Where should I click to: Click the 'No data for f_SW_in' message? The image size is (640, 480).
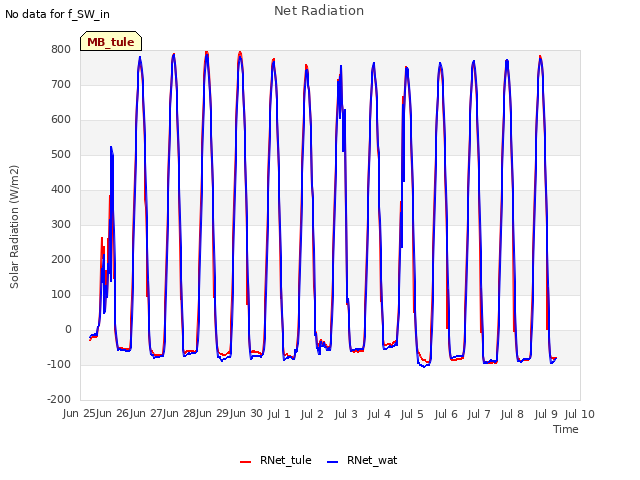click(57, 14)
